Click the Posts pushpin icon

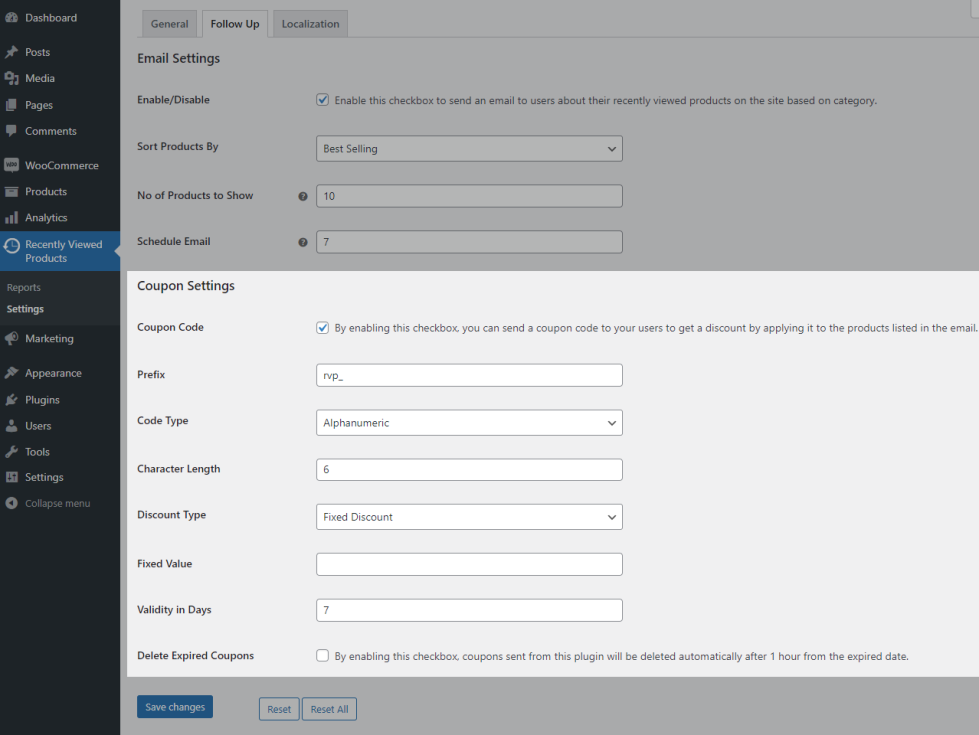click(x=11, y=52)
